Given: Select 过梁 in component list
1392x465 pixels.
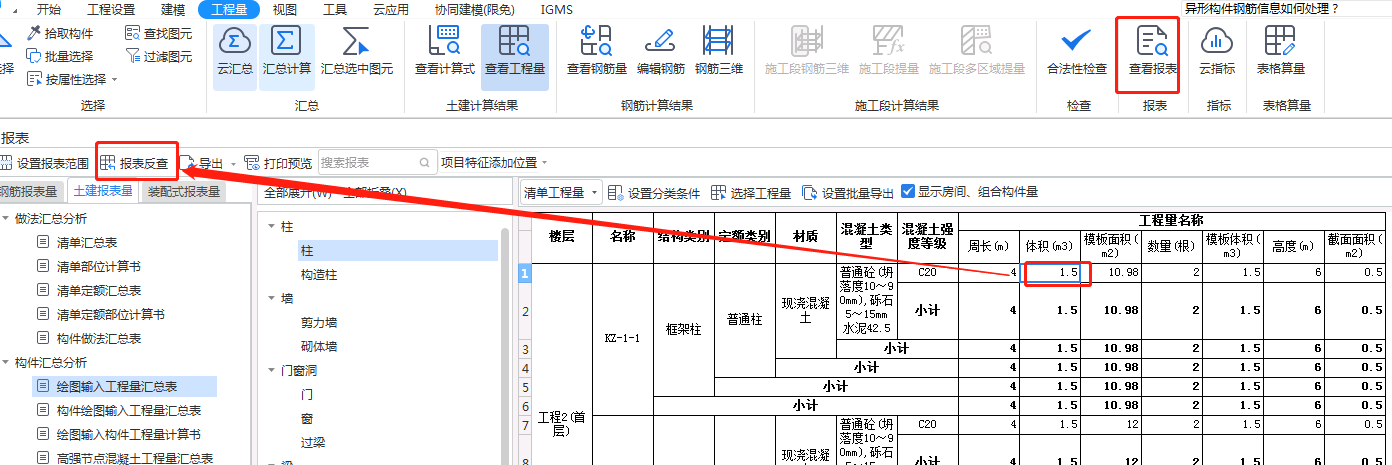Looking at the screenshot, I should pos(314,442).
